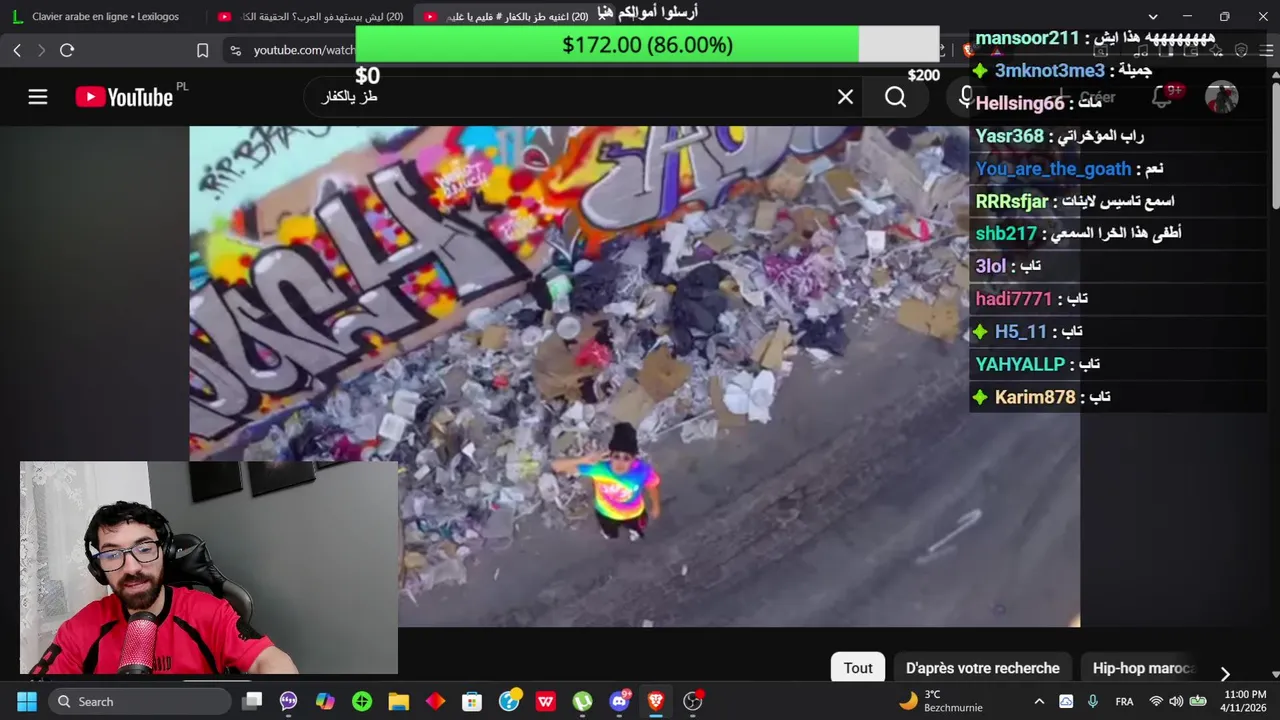
Task: Select the Tout filter chip
Action: (858, 668)
